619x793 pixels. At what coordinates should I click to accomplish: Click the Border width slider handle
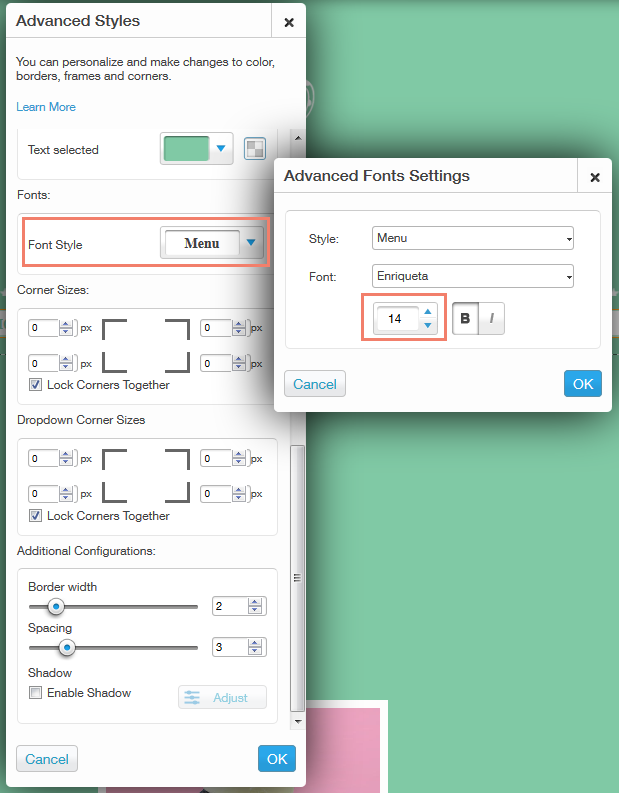(x=56, y=606)
